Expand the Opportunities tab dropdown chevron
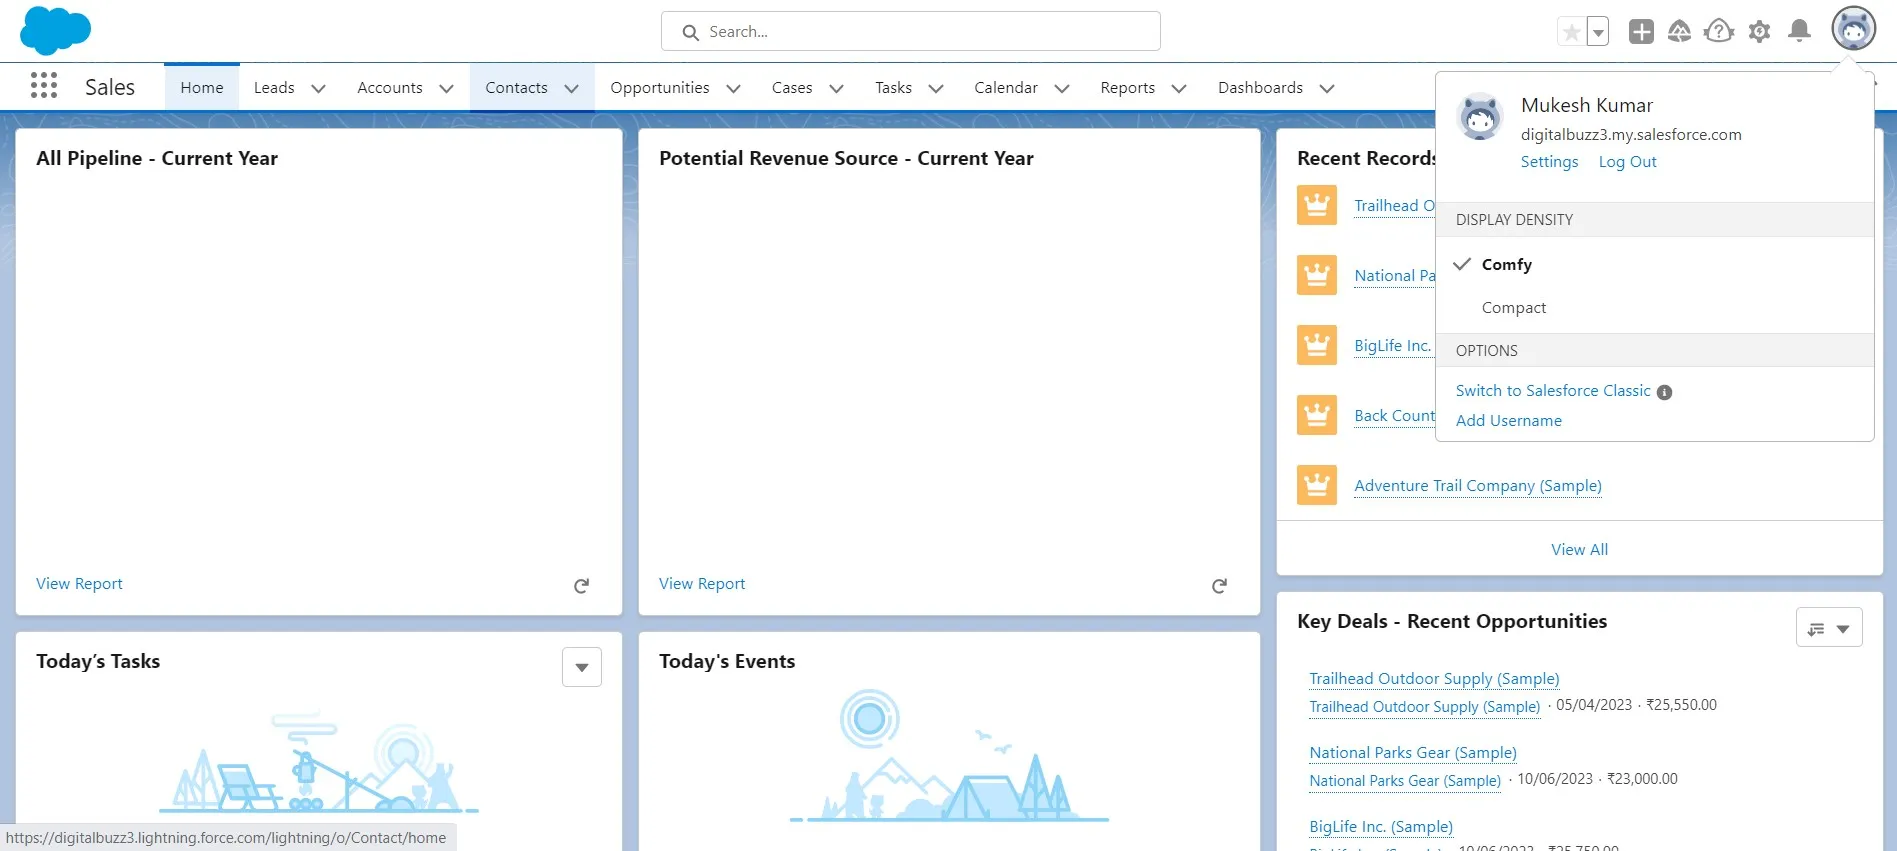 [x=733, y=88]
